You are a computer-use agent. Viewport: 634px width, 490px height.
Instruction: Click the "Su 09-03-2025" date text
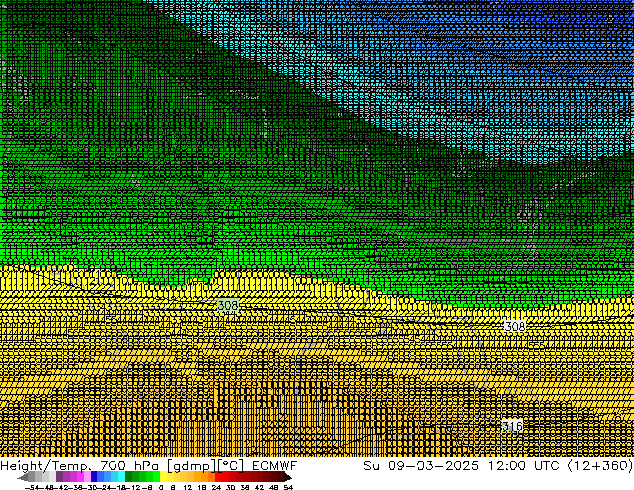(x=421, y=466)
